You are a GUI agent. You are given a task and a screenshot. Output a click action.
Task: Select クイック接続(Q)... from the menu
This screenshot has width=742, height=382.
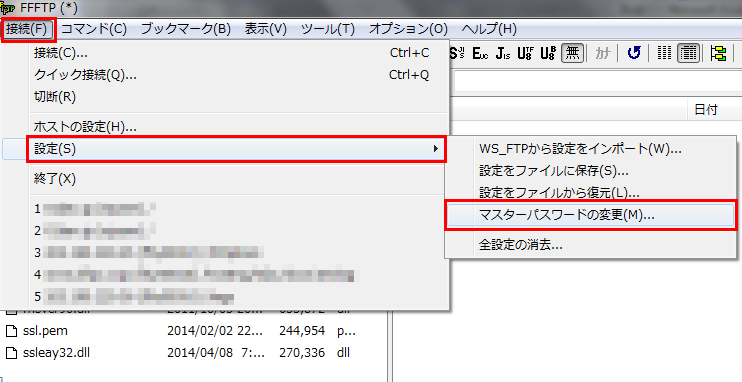(86, 75)
